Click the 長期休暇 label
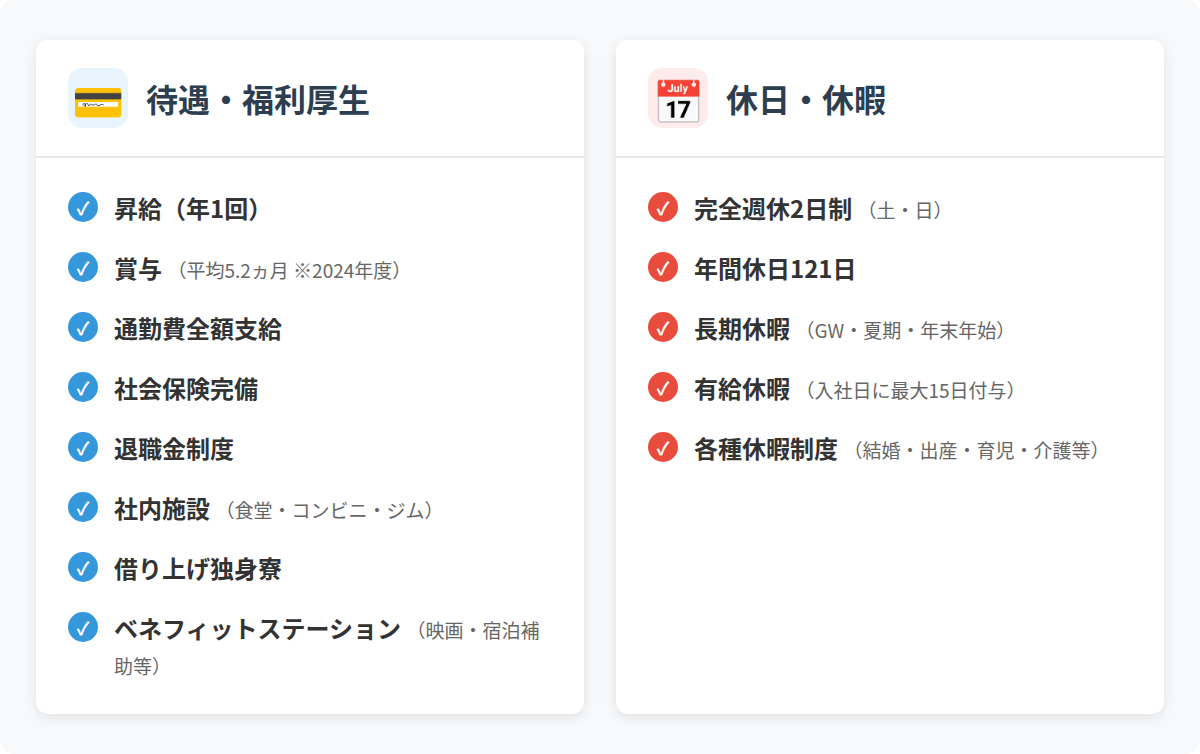The image size is (1200, 754). (742, 330)
